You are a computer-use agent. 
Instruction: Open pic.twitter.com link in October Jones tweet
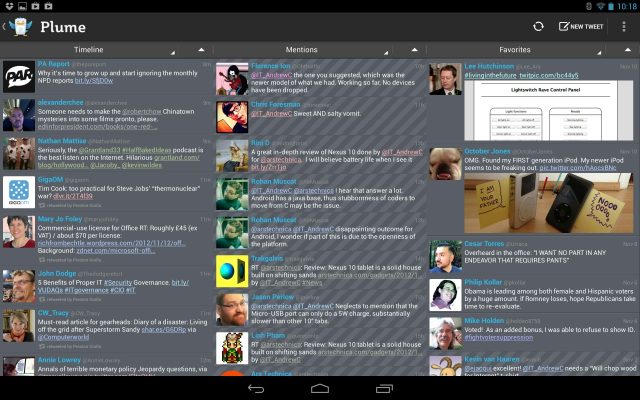point(578,168)
